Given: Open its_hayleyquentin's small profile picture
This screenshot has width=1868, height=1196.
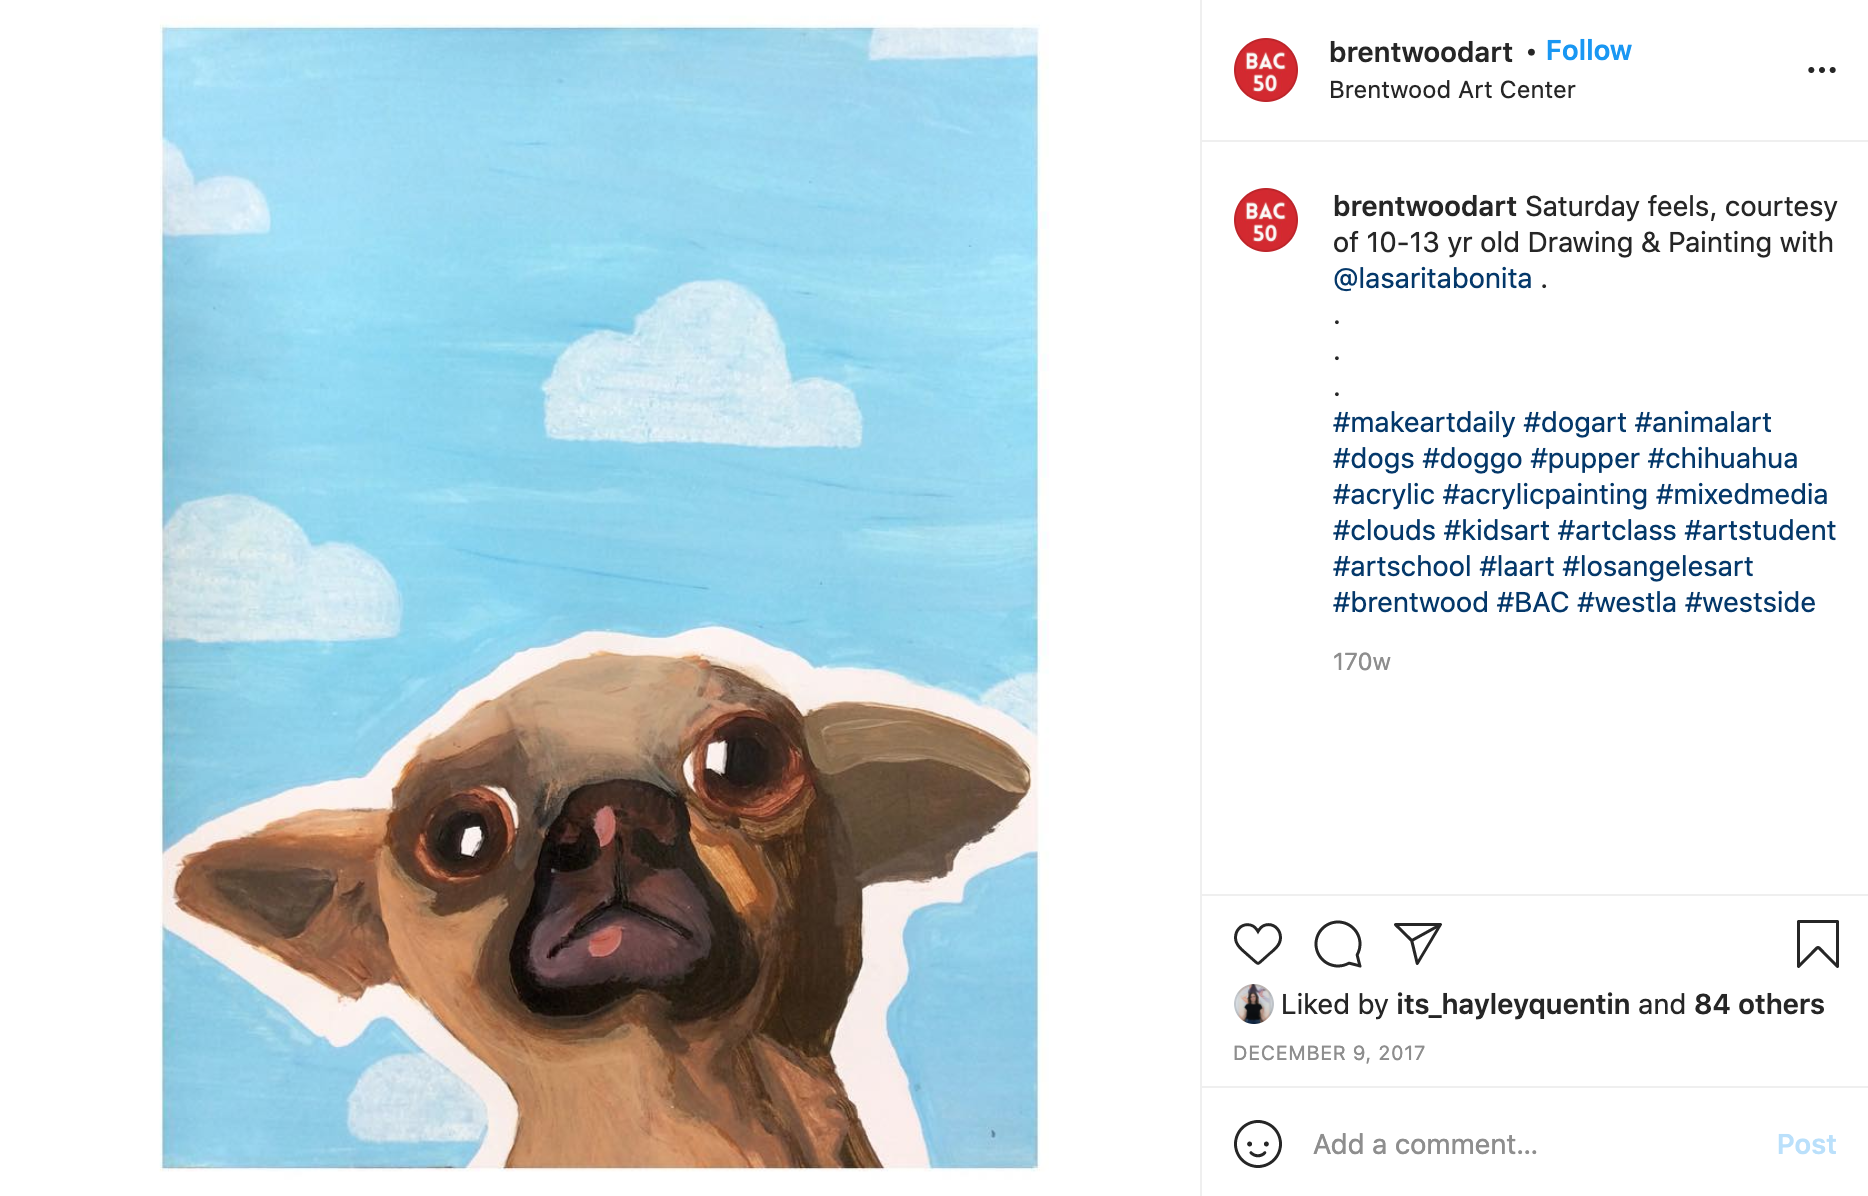Looking at the screenshot, I should tap(1253, 1004).
